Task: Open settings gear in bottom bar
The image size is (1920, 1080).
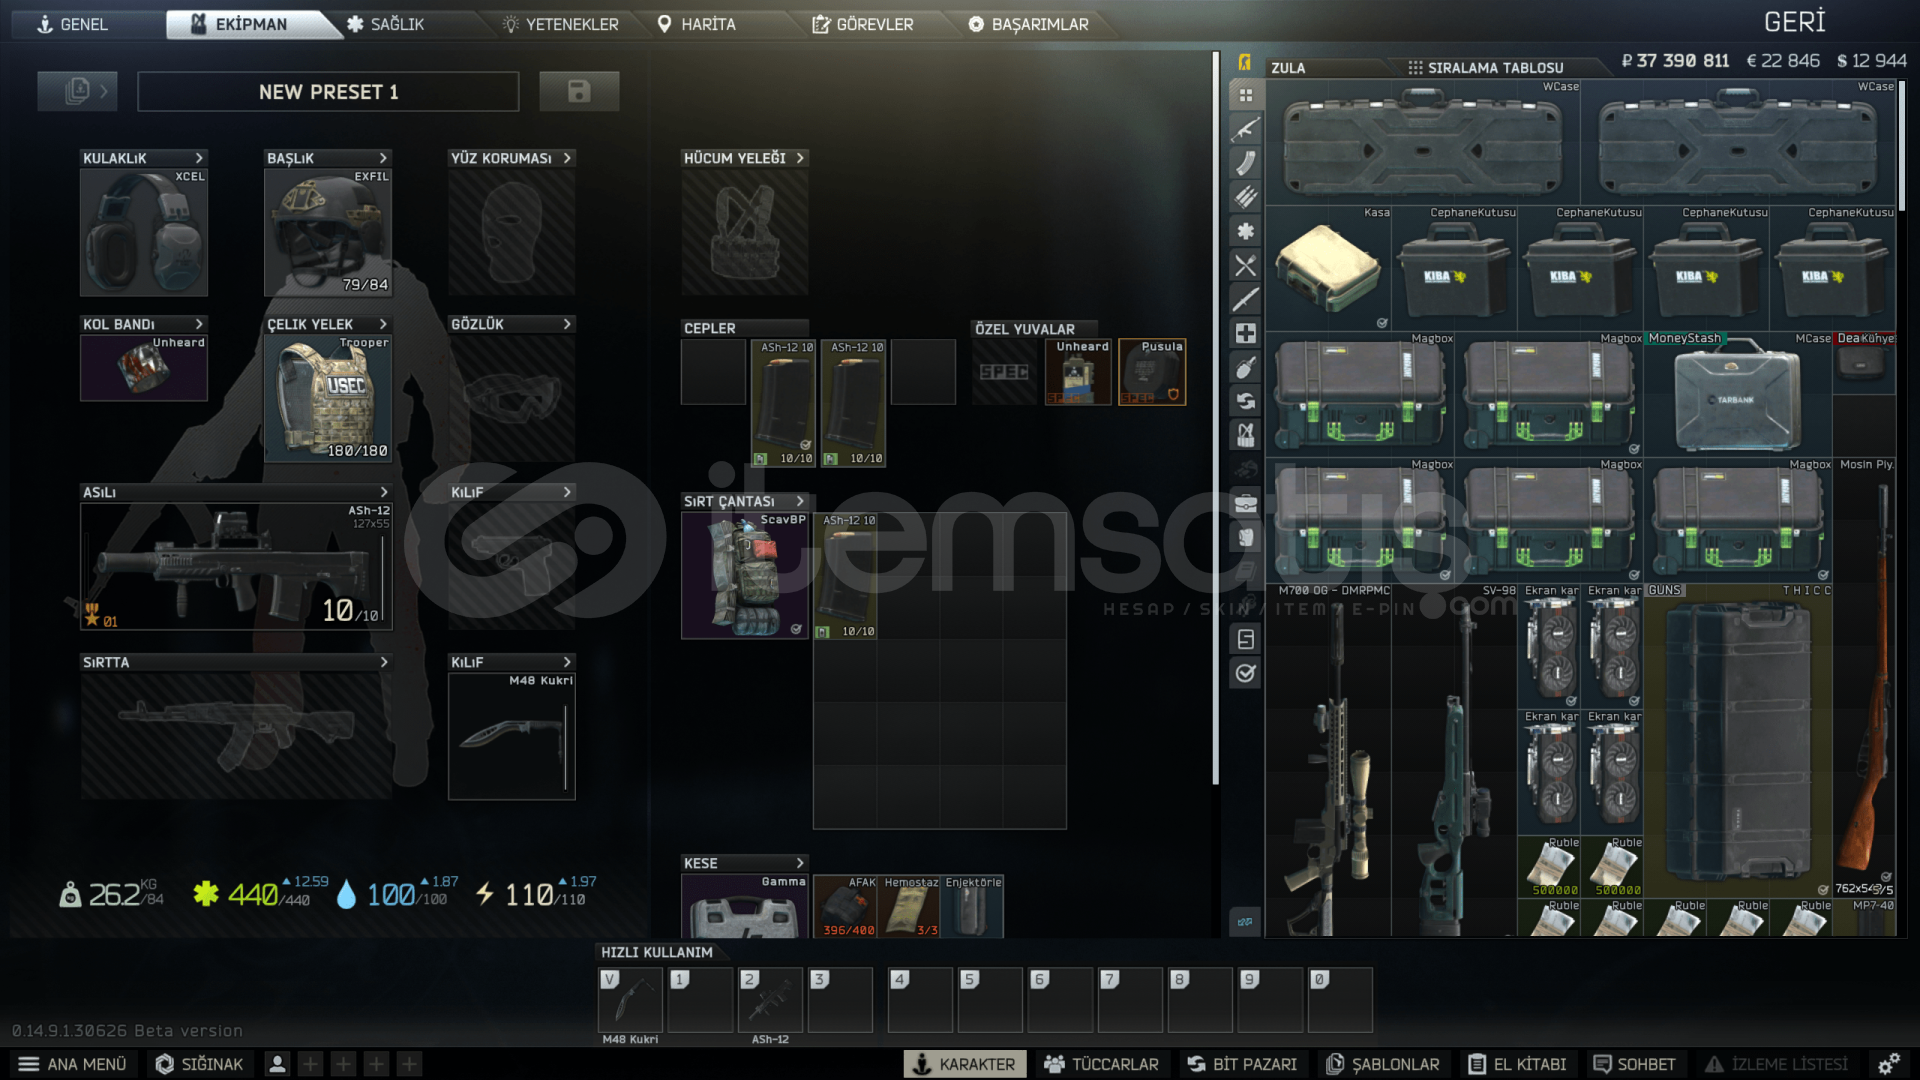Action: point(1888,1064)
